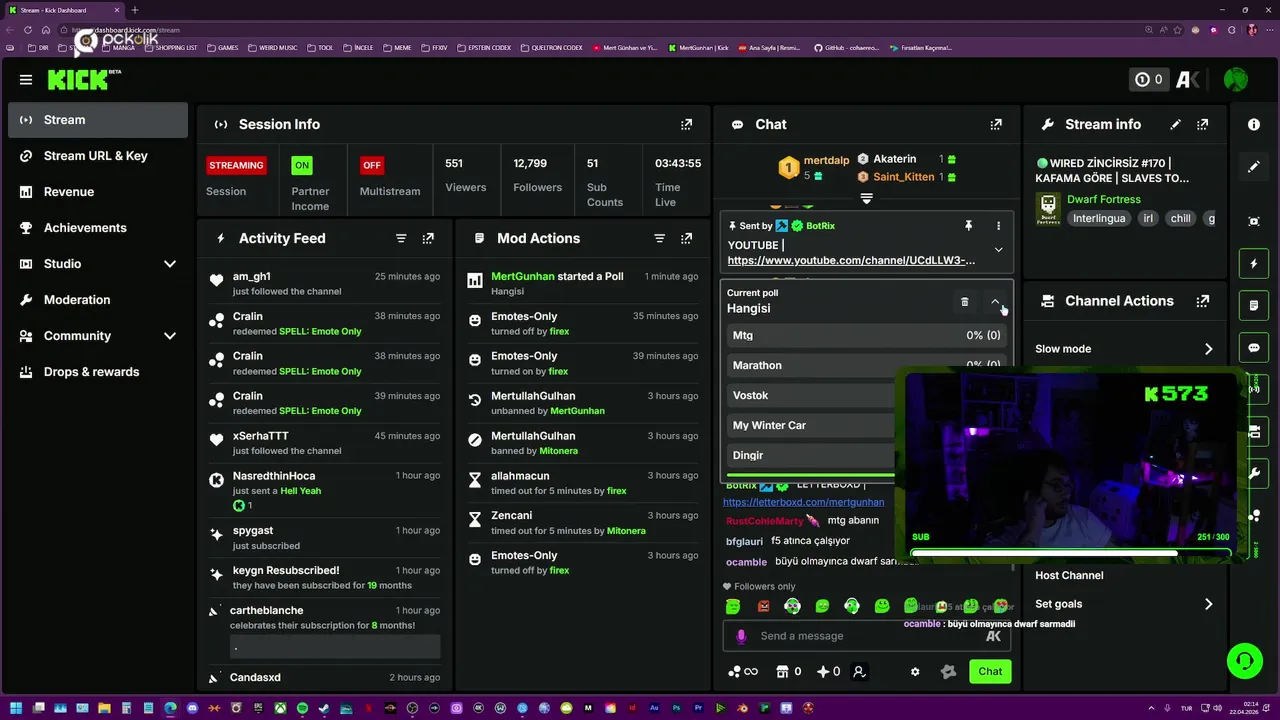1280x720 pixels.
Task: Click the lightning bolt icon in right sidebar
Action: 1254,264
